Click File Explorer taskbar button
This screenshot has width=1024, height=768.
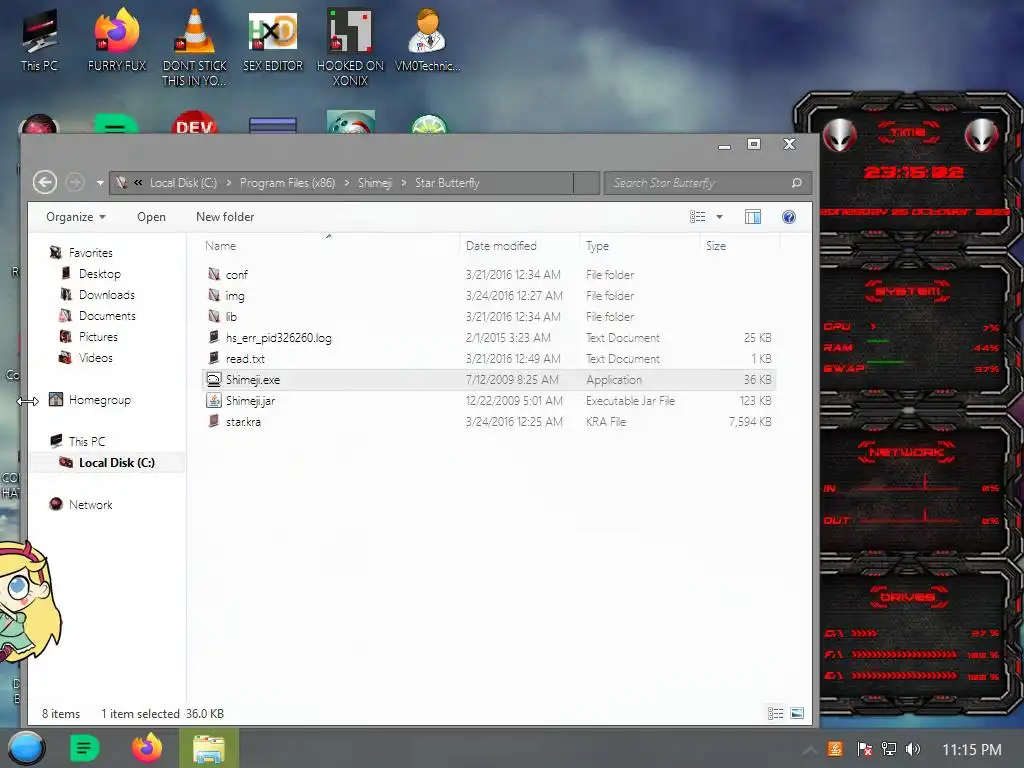209,748
